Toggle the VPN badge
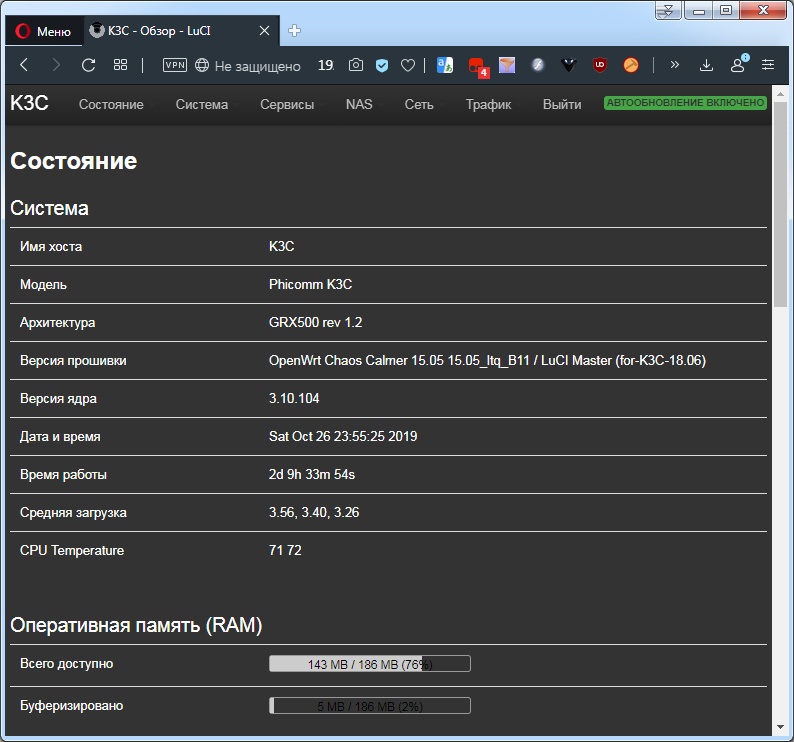794x742 pixels. pos(175,65)
